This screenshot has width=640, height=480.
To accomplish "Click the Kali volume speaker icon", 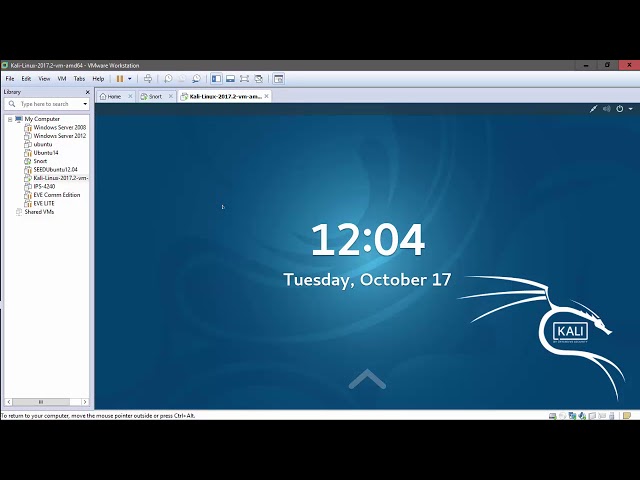I will [607, 109].
